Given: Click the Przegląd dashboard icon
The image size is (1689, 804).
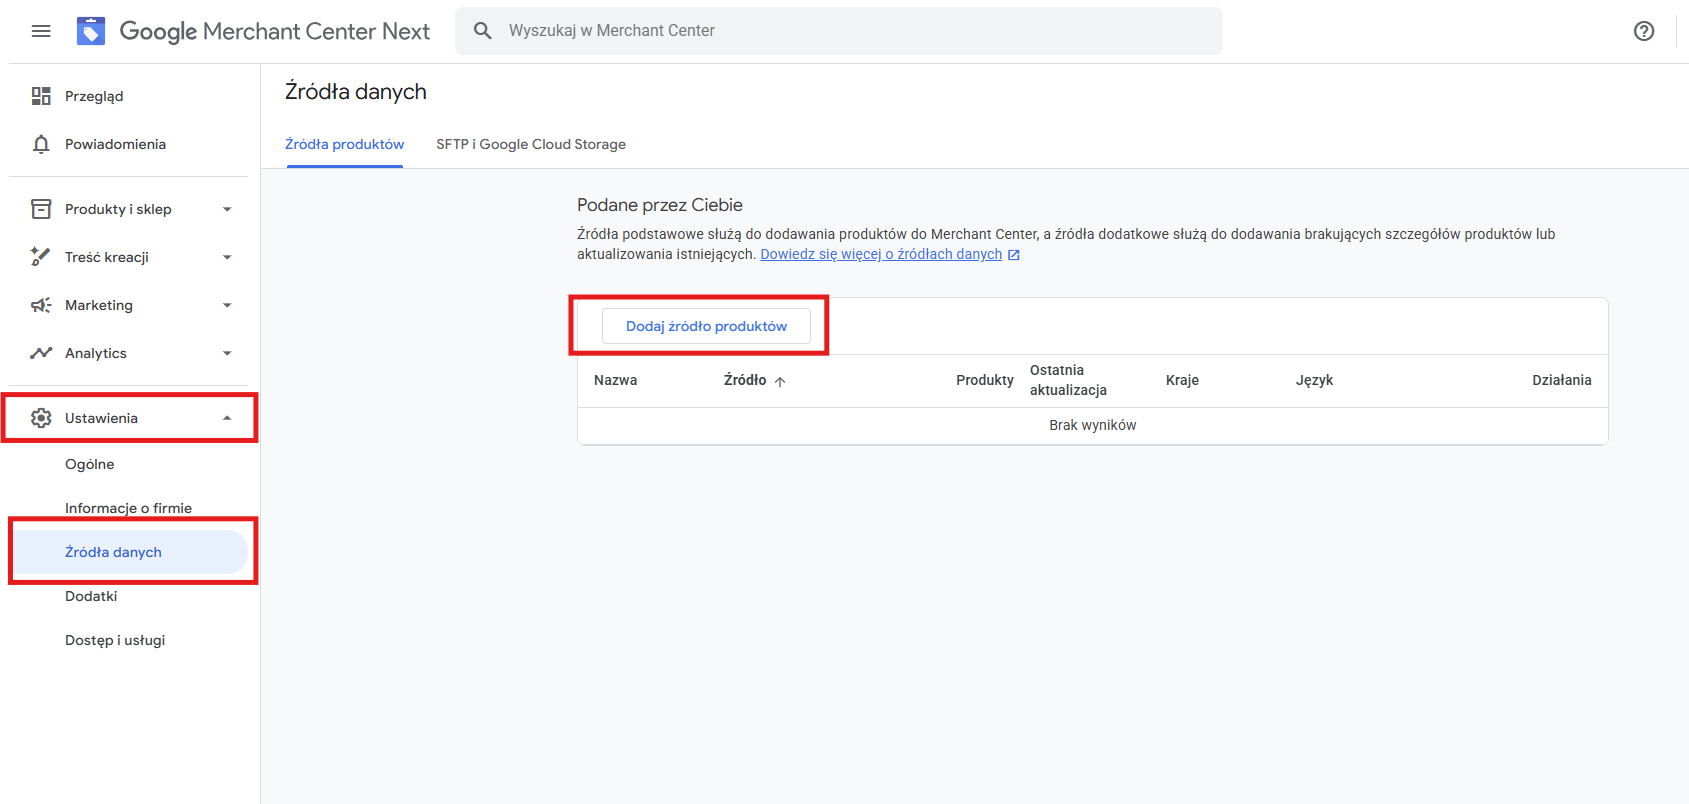Looking at the screenshot, I should (41, 96).
